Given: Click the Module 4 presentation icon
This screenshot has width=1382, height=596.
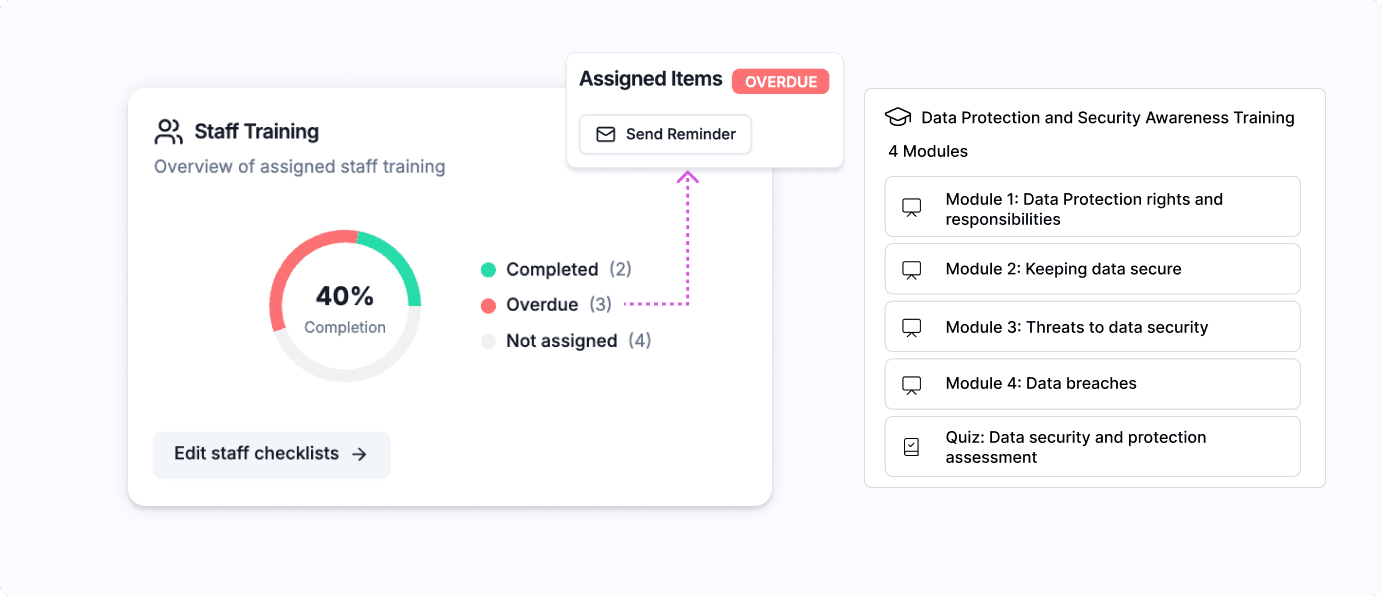Looking at the screenshot, I should (x=911, y=385).
